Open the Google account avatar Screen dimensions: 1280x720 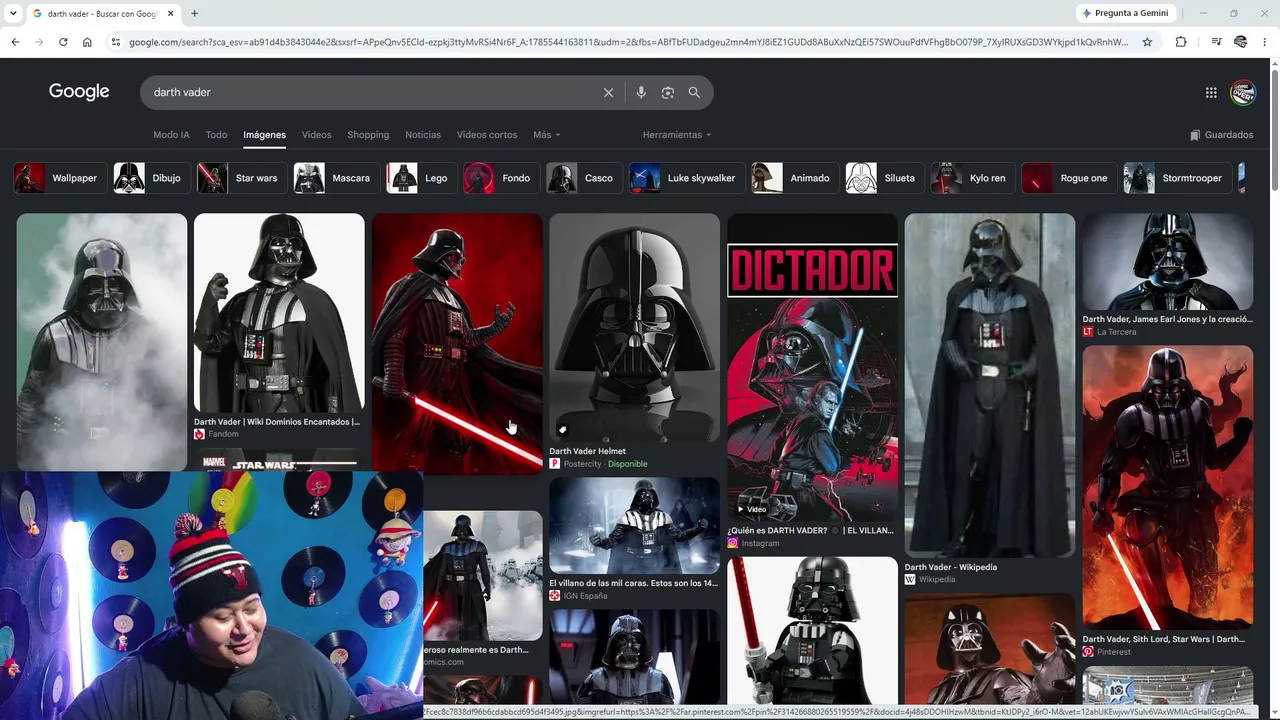click(1243, 92)
